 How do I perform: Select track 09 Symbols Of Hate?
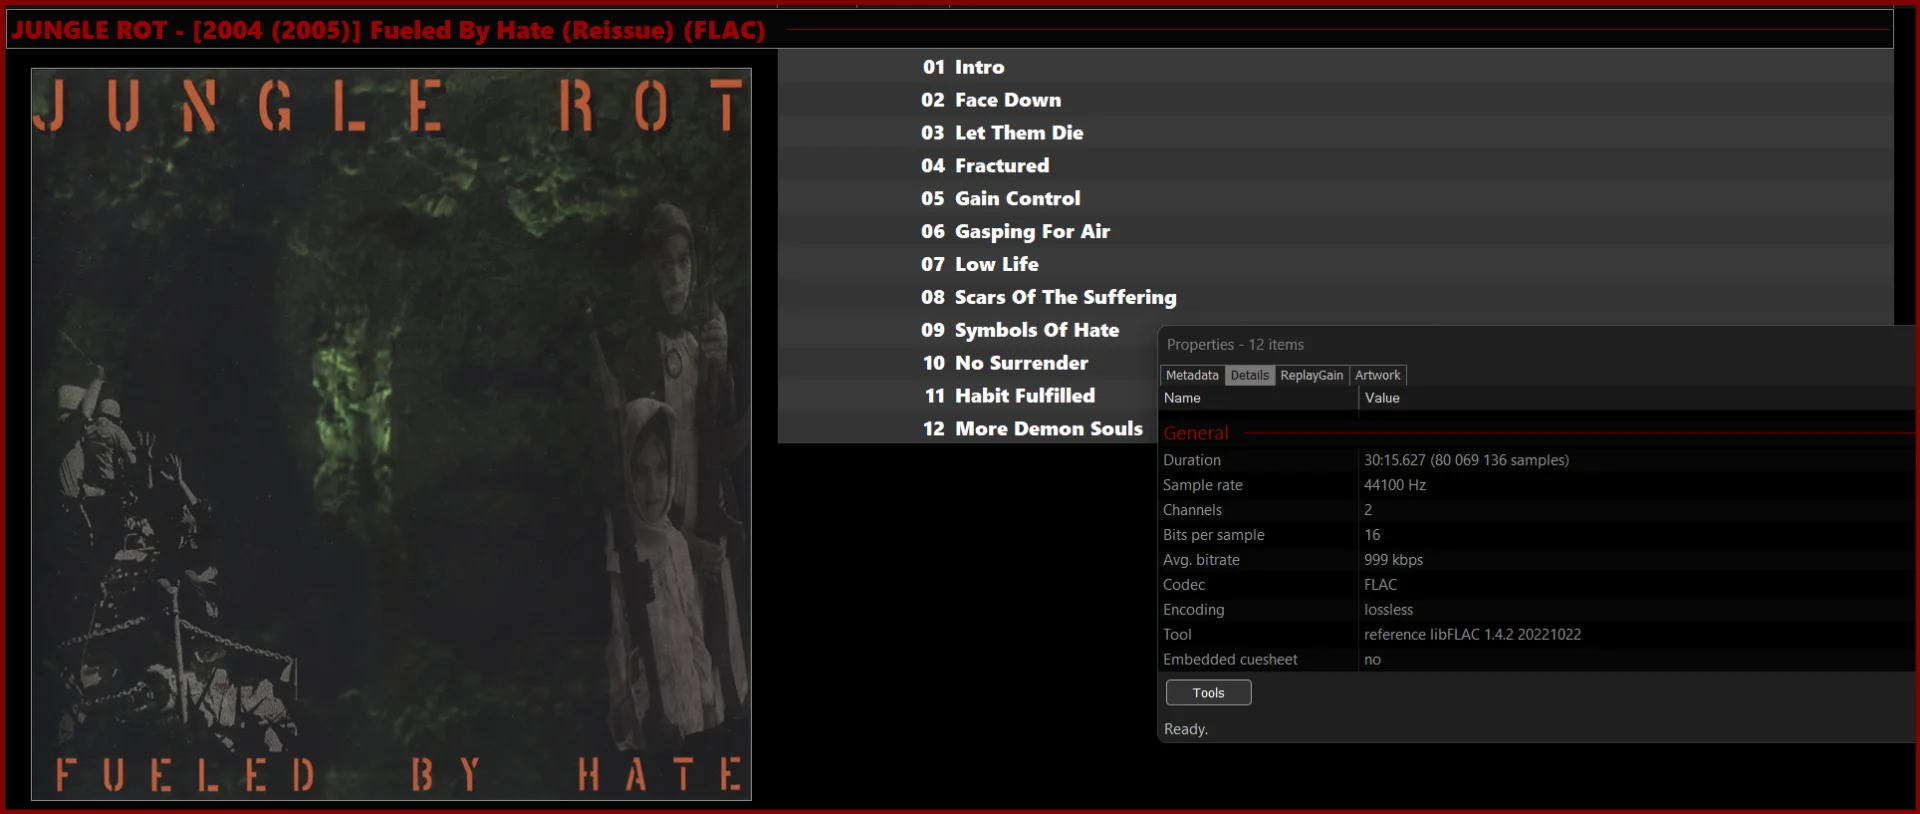(968, 330)
